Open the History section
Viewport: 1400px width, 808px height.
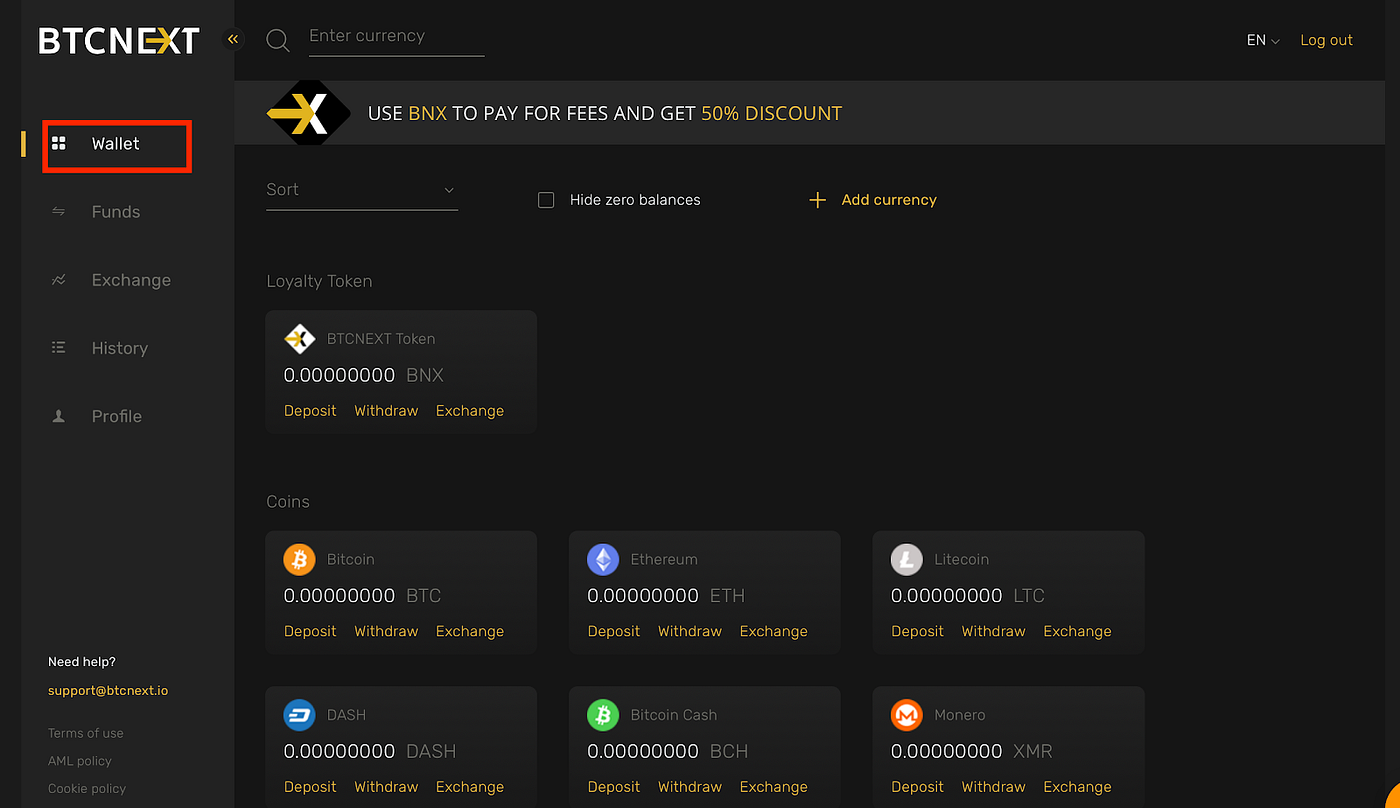tap(120, 348)
